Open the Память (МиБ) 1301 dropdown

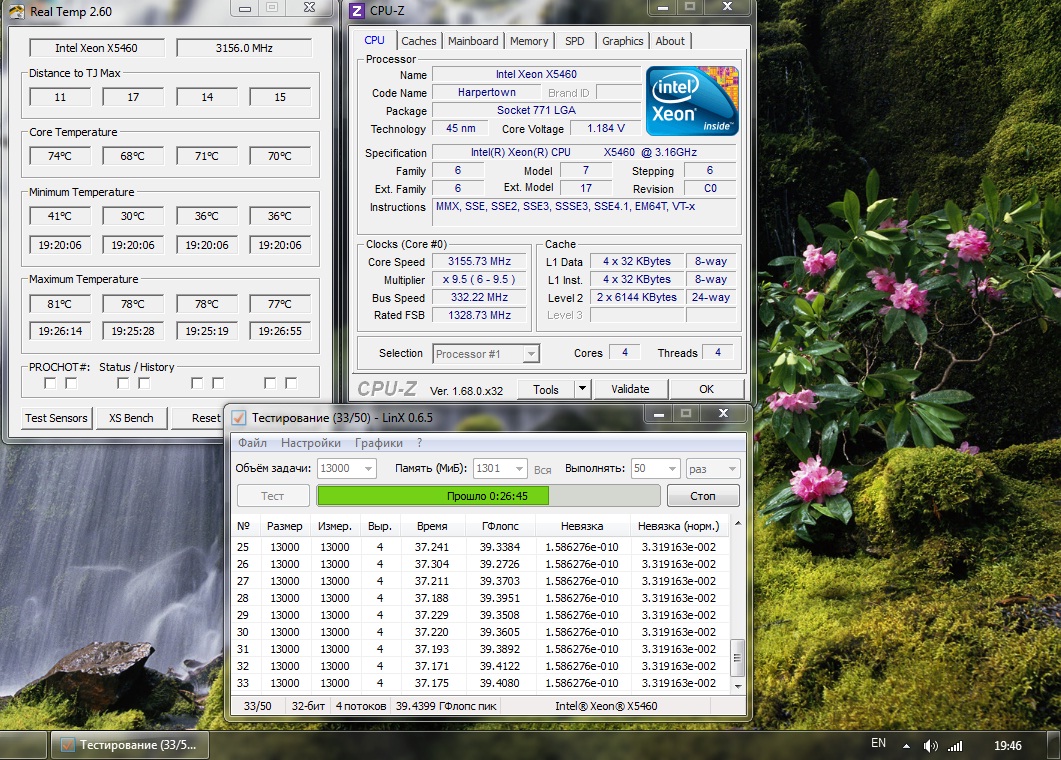tap(499, 468)
